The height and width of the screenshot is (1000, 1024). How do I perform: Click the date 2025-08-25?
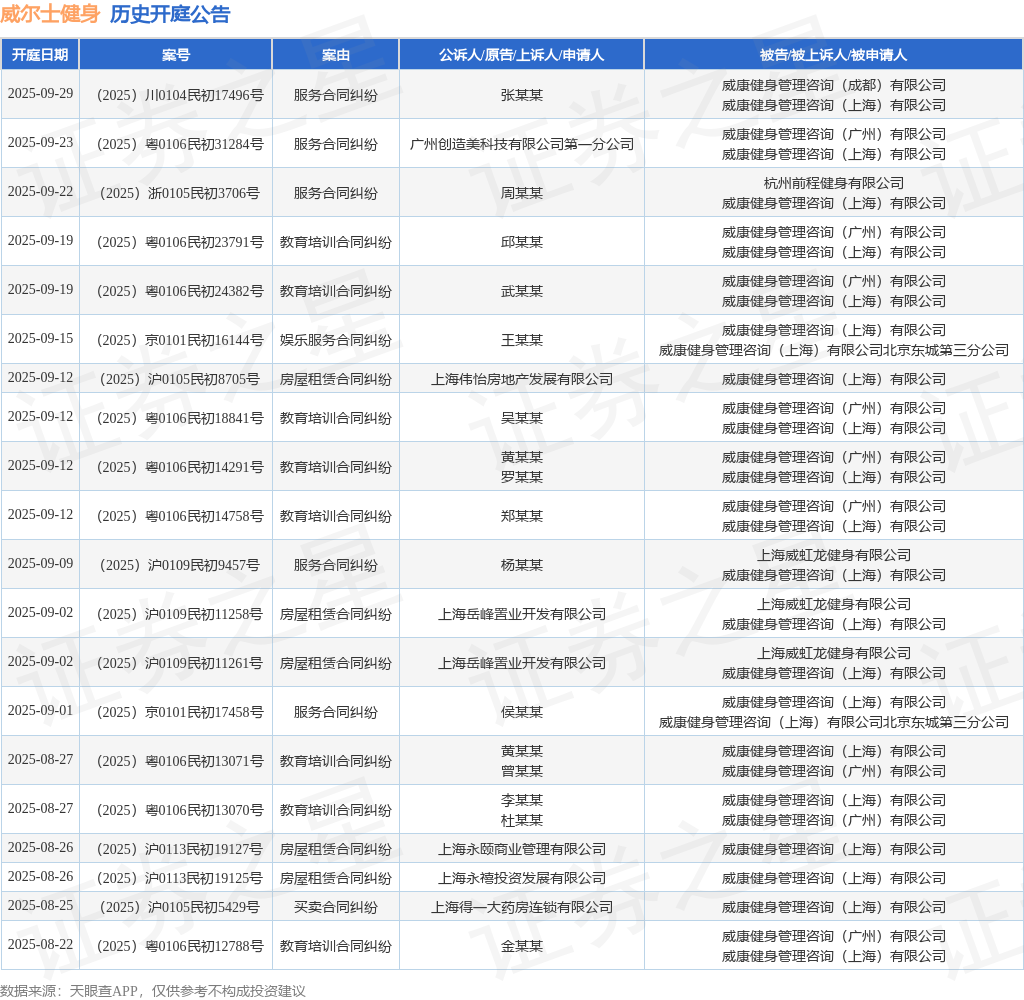(40, 905)
